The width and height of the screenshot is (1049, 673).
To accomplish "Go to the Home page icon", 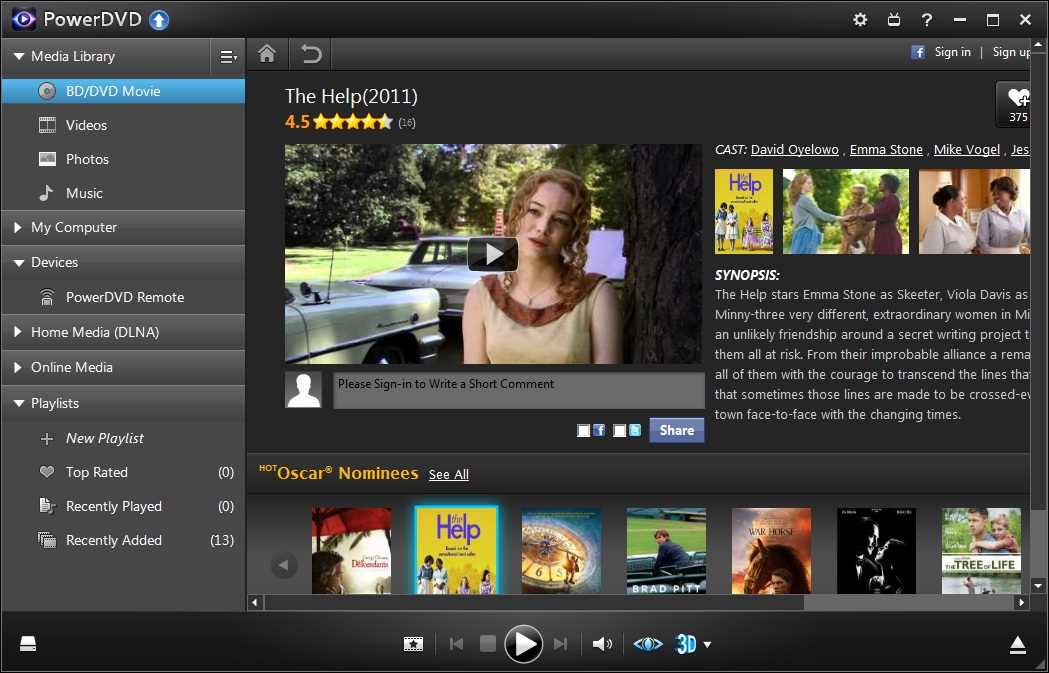I will (267, 54).
